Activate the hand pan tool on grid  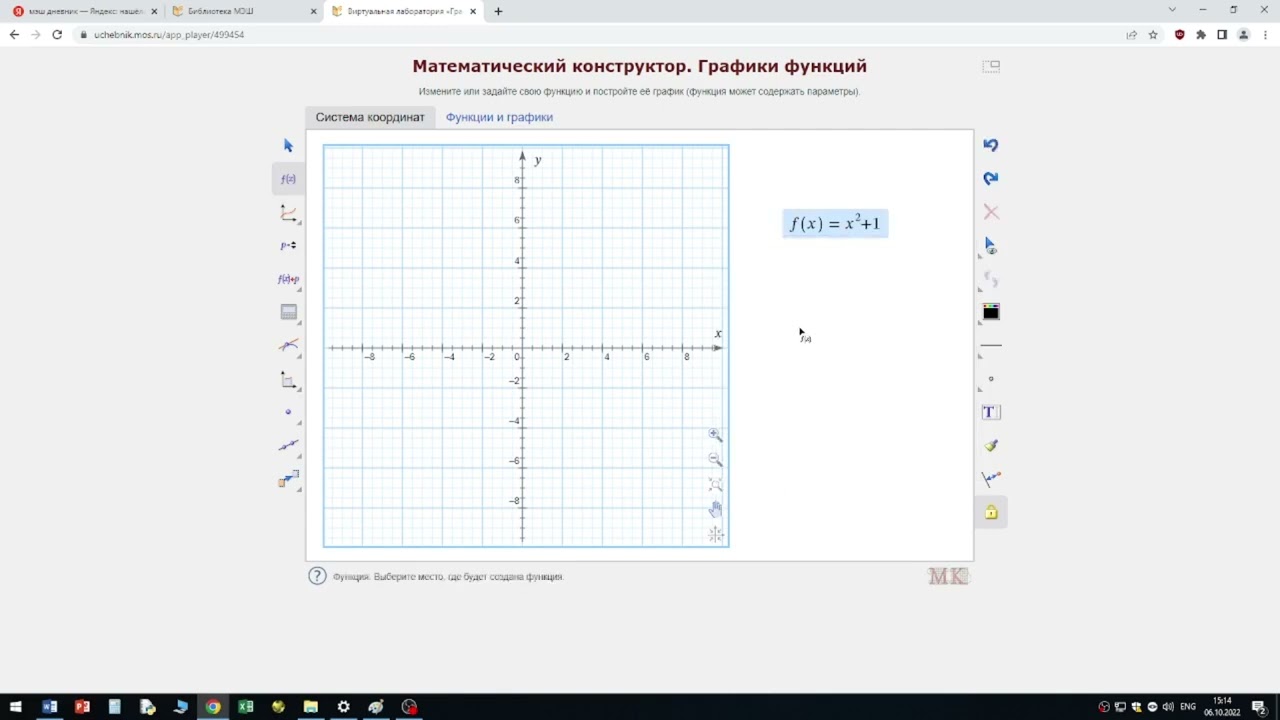coord(715,510)
